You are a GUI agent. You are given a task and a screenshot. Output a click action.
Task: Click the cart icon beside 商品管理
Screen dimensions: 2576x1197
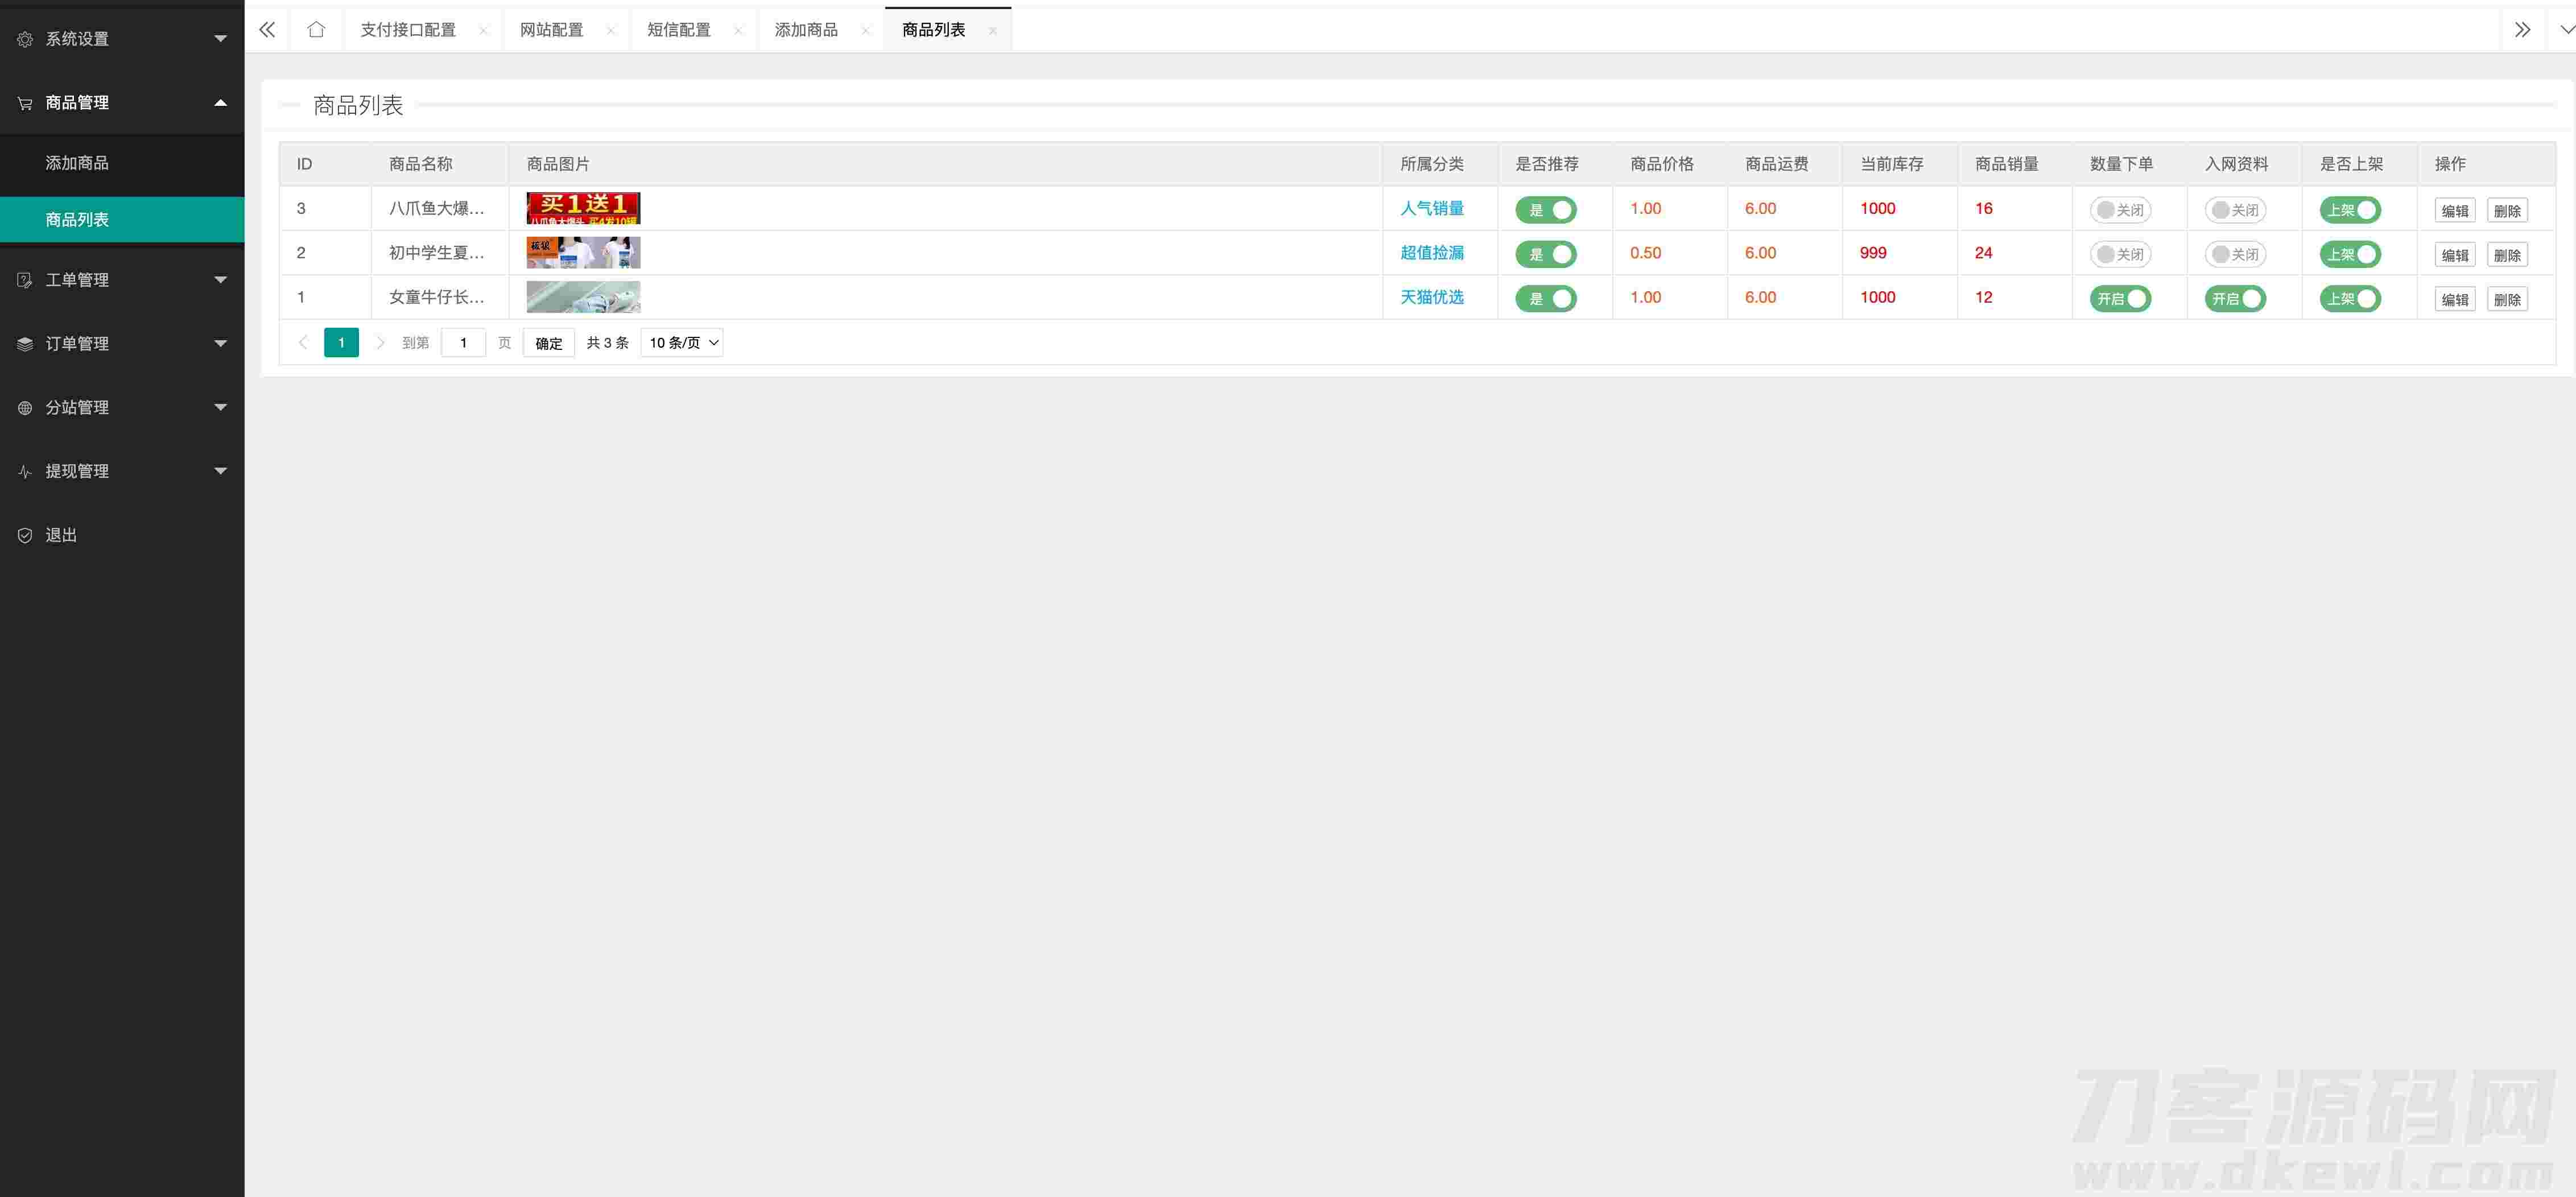[x=25, y=103]
